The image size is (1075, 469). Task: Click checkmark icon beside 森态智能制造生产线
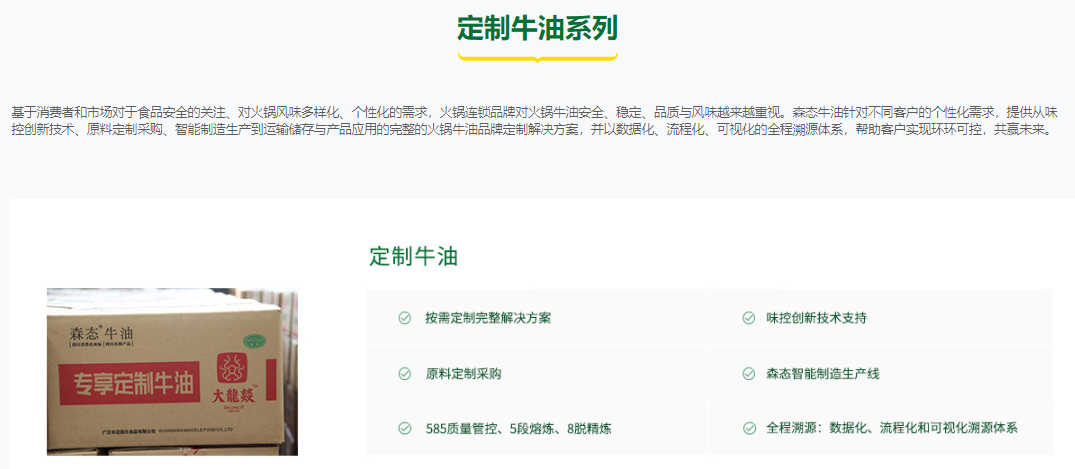[749, 374]
